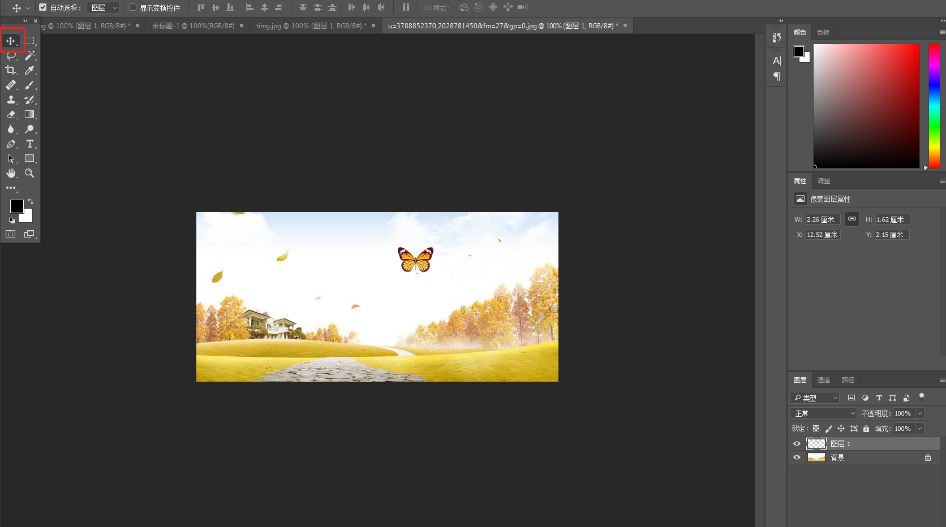Select the Pen tool
Image resolution: width=946 pixels, height=527 pixels.
[x=11, y=144]
